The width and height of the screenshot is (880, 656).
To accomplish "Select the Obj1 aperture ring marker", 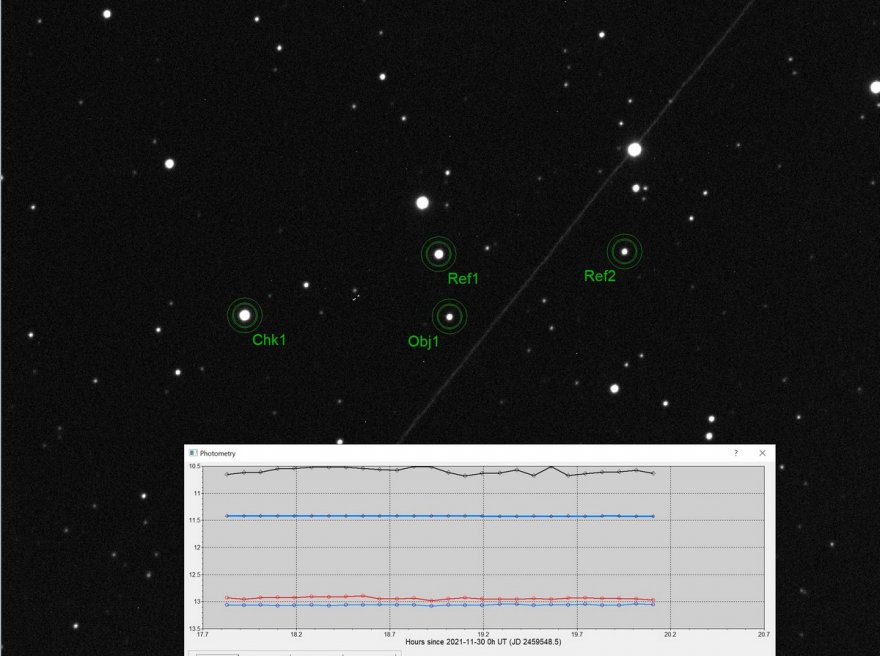I will click(x=449, y=317).
